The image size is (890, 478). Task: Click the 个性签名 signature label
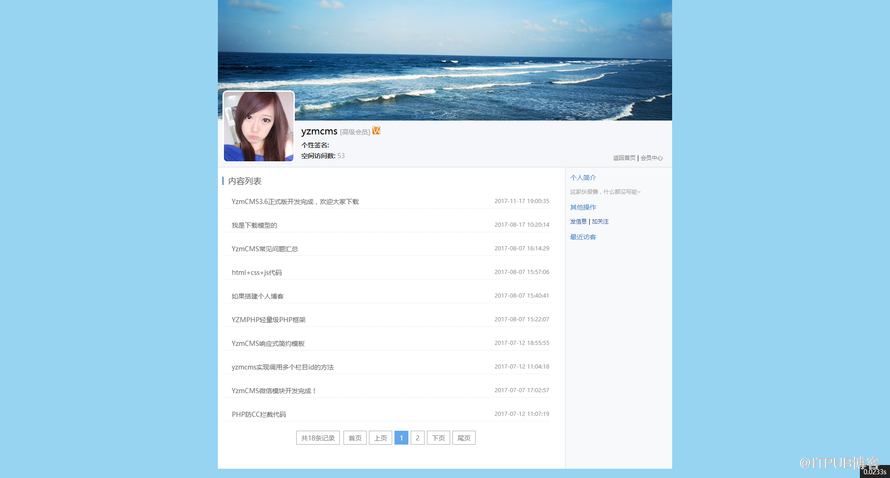(x=315, y=145)
